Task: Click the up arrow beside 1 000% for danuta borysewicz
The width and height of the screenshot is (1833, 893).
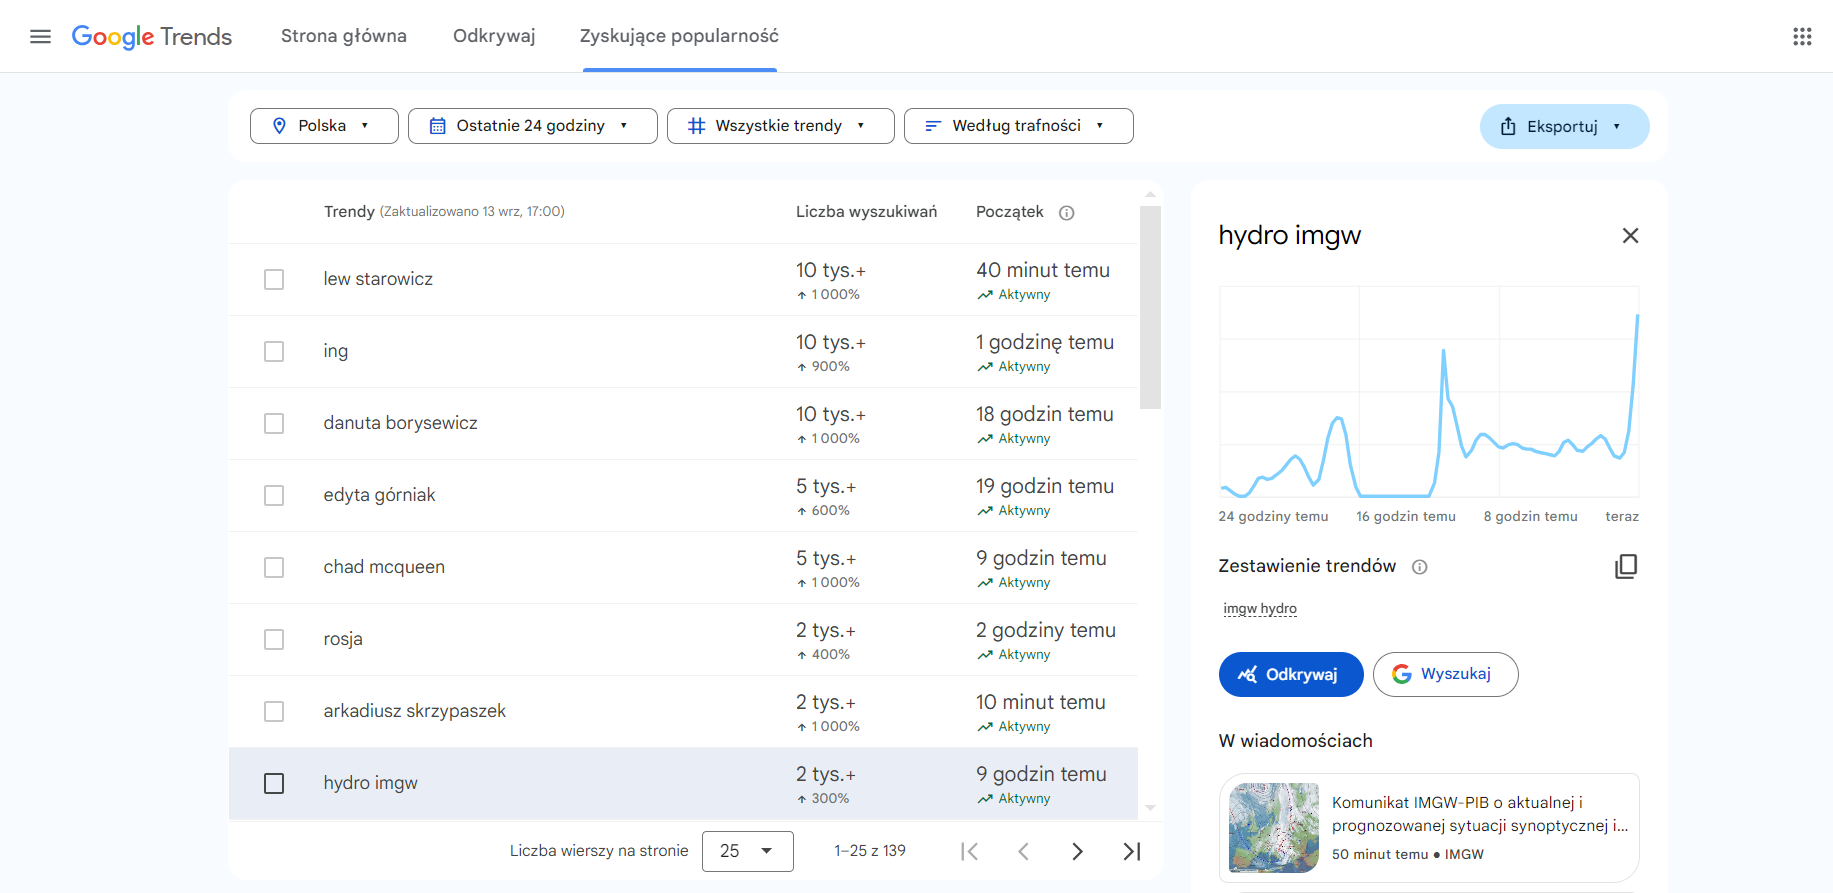Action: 802,439
